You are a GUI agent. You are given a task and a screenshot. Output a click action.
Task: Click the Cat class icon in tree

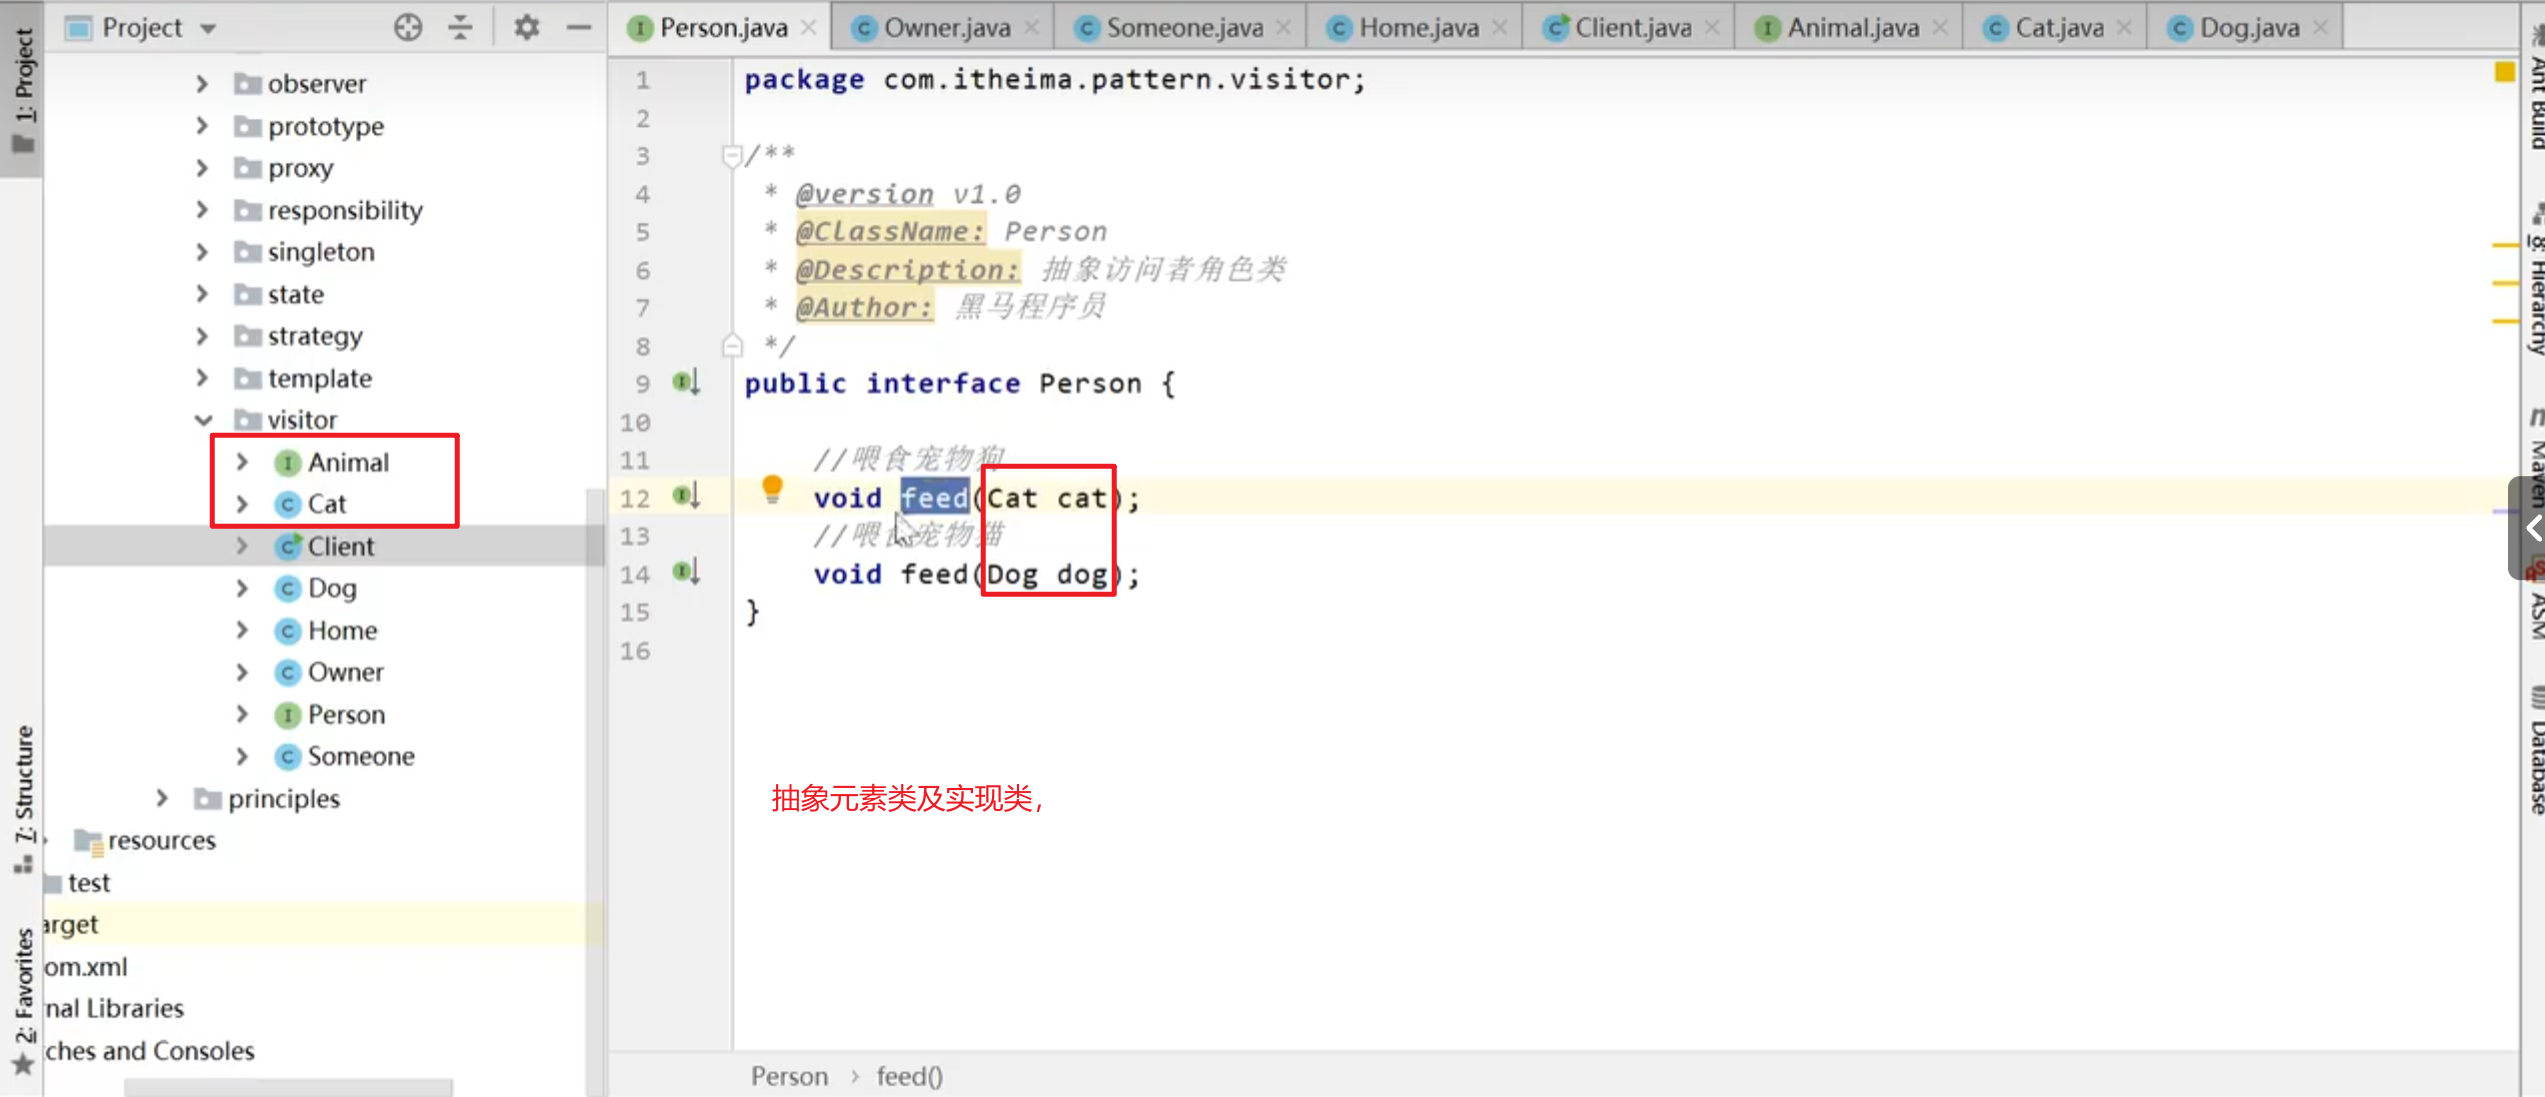click(x=288, y=504)
